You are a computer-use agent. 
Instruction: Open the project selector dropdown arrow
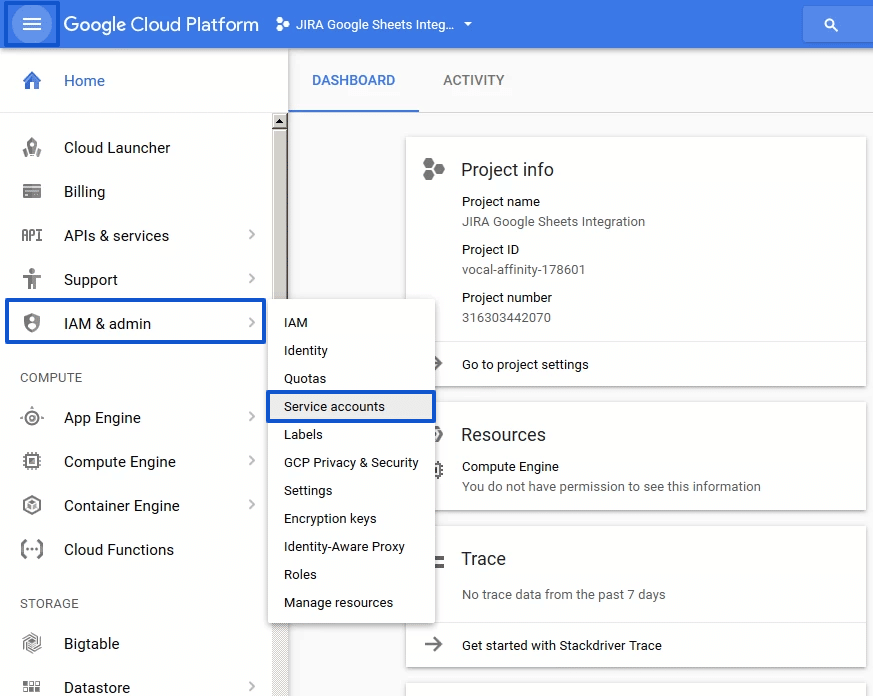coord(468,24)
